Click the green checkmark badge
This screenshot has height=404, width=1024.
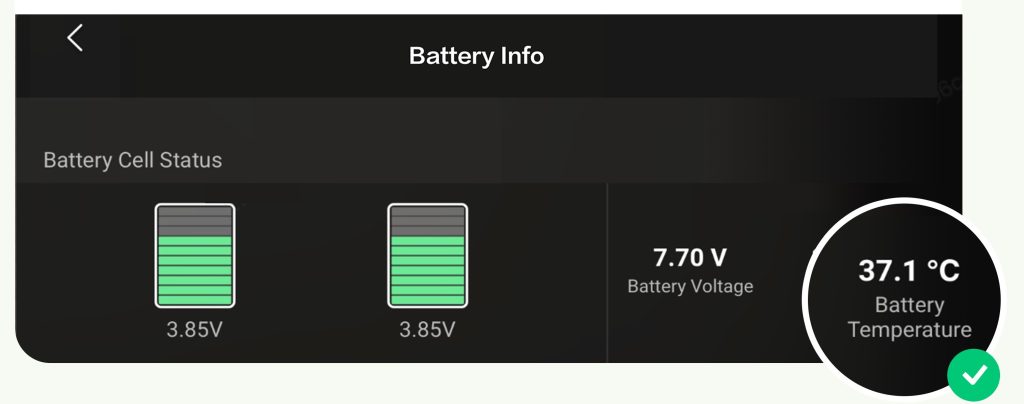point(974,376)
